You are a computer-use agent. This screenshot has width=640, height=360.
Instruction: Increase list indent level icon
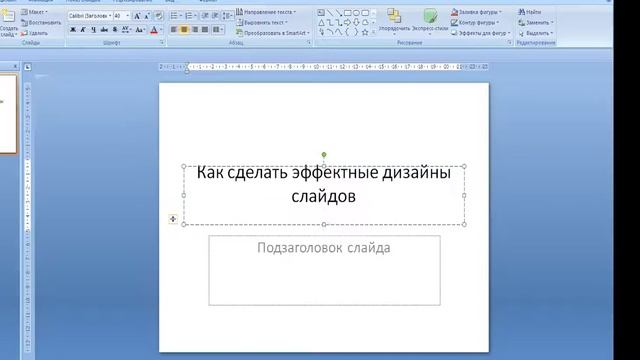pos(215,16)
